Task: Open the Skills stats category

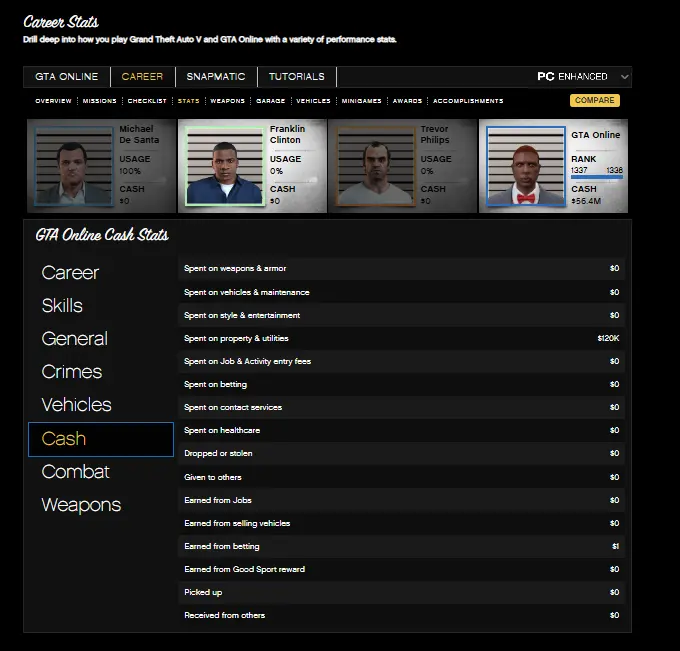Action: click(x=62, y=306)
